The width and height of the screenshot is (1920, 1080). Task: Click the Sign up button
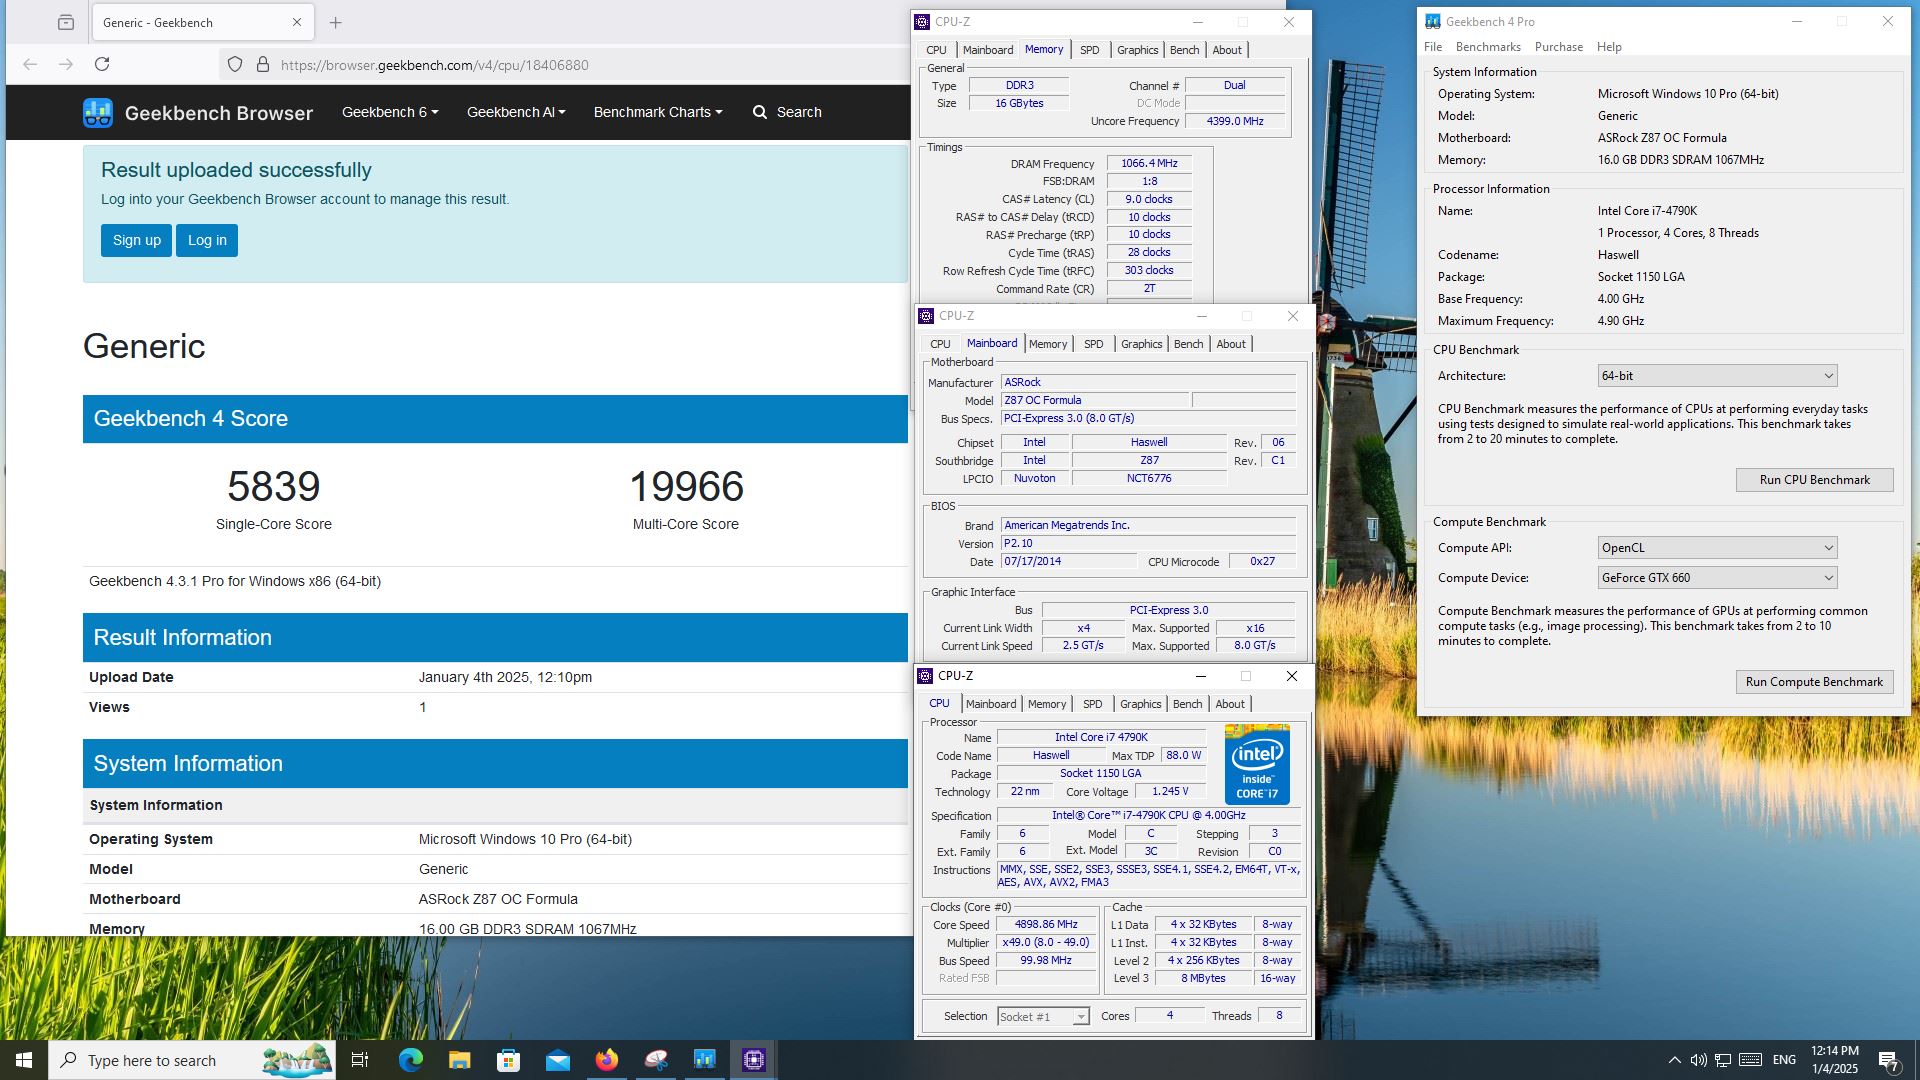136,240
